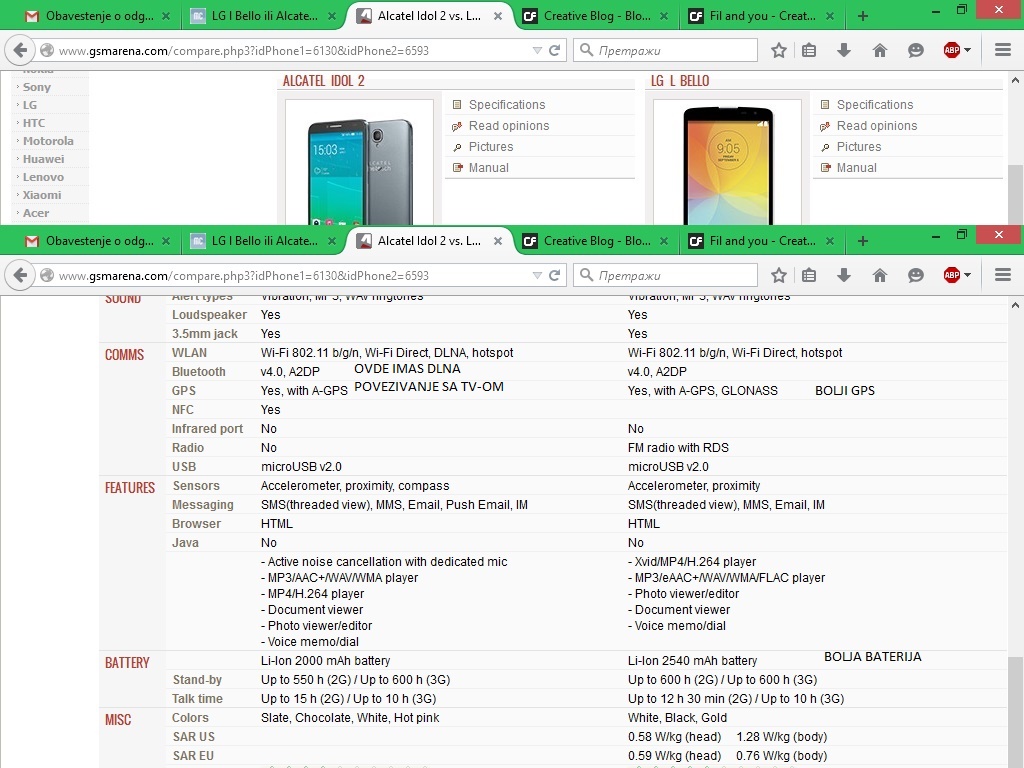Click the Adblock Plus icon in the lower window
The image size is (1024, 768).
[952, 275]
